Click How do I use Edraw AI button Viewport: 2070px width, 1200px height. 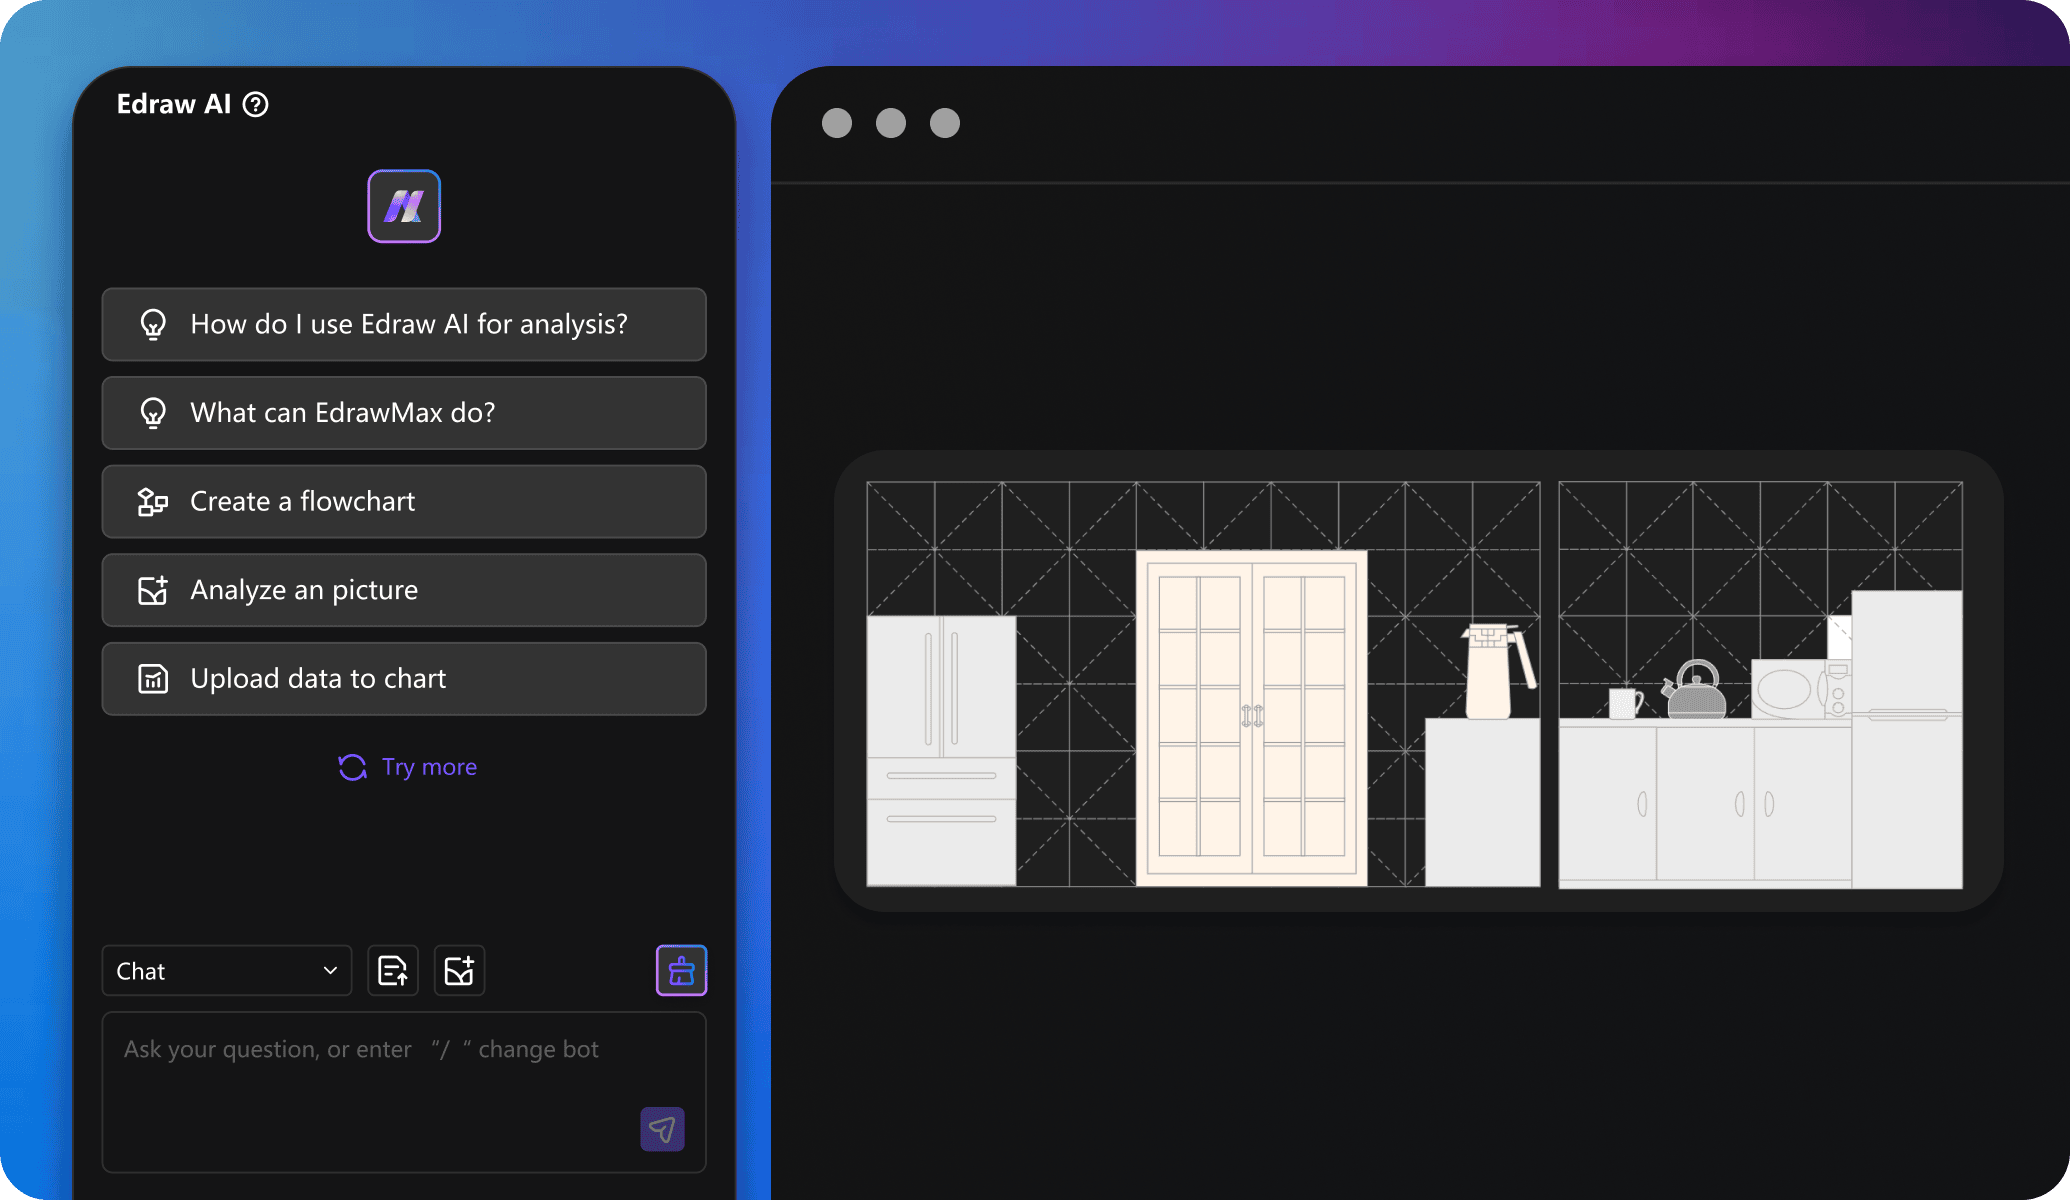pyautogui.click(x=403, y=323)
